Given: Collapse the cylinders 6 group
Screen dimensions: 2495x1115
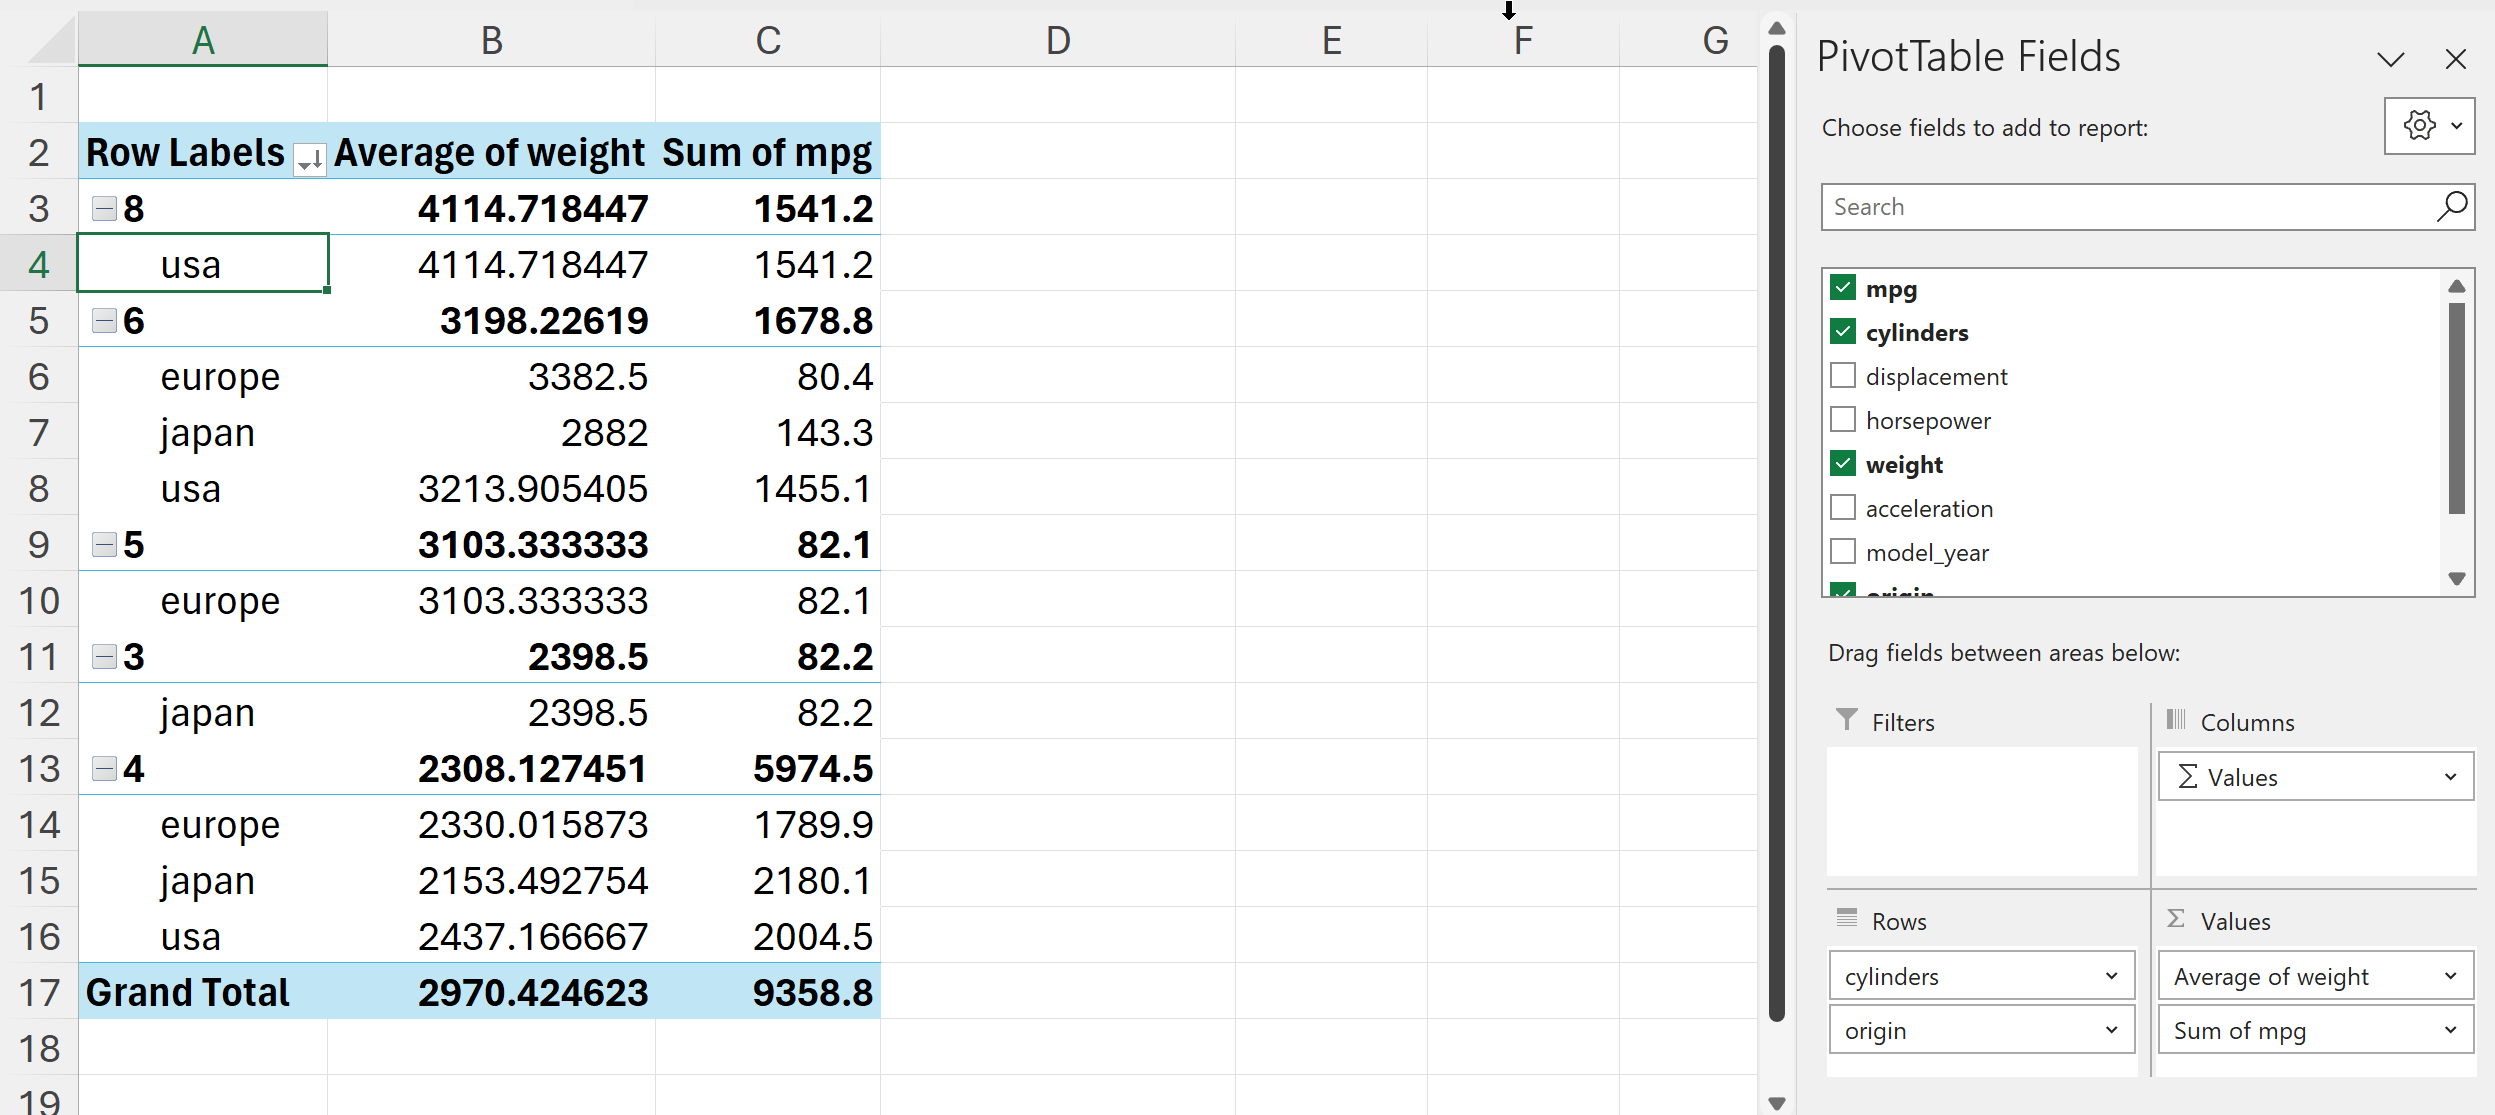Looking at the screenshot, I should [x=104, y=320].
